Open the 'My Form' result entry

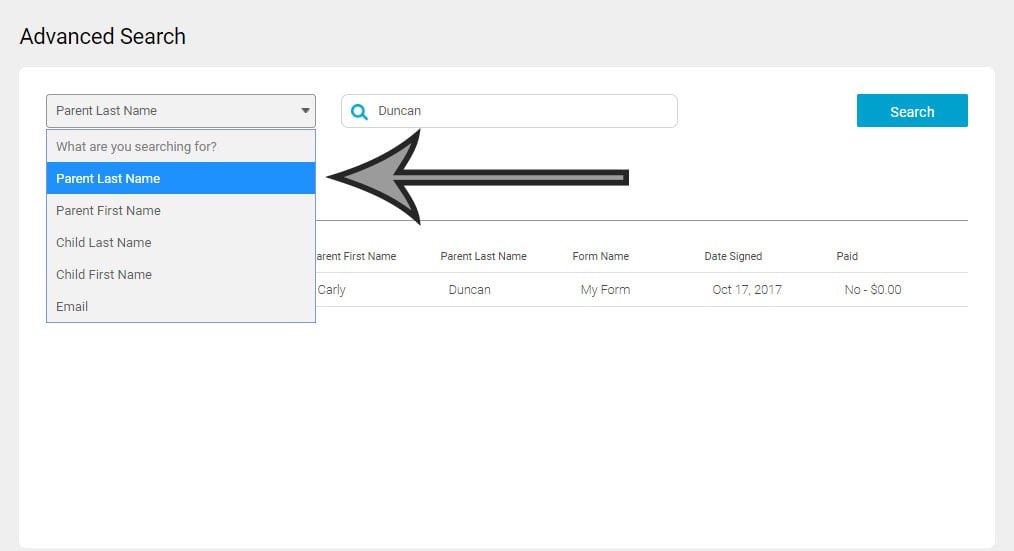click(606, 290)
